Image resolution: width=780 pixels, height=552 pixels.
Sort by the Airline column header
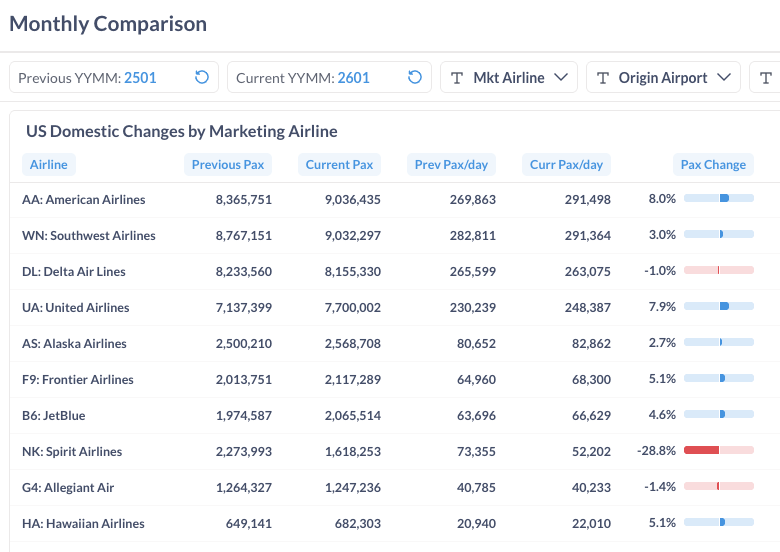(x=49, y=165)
